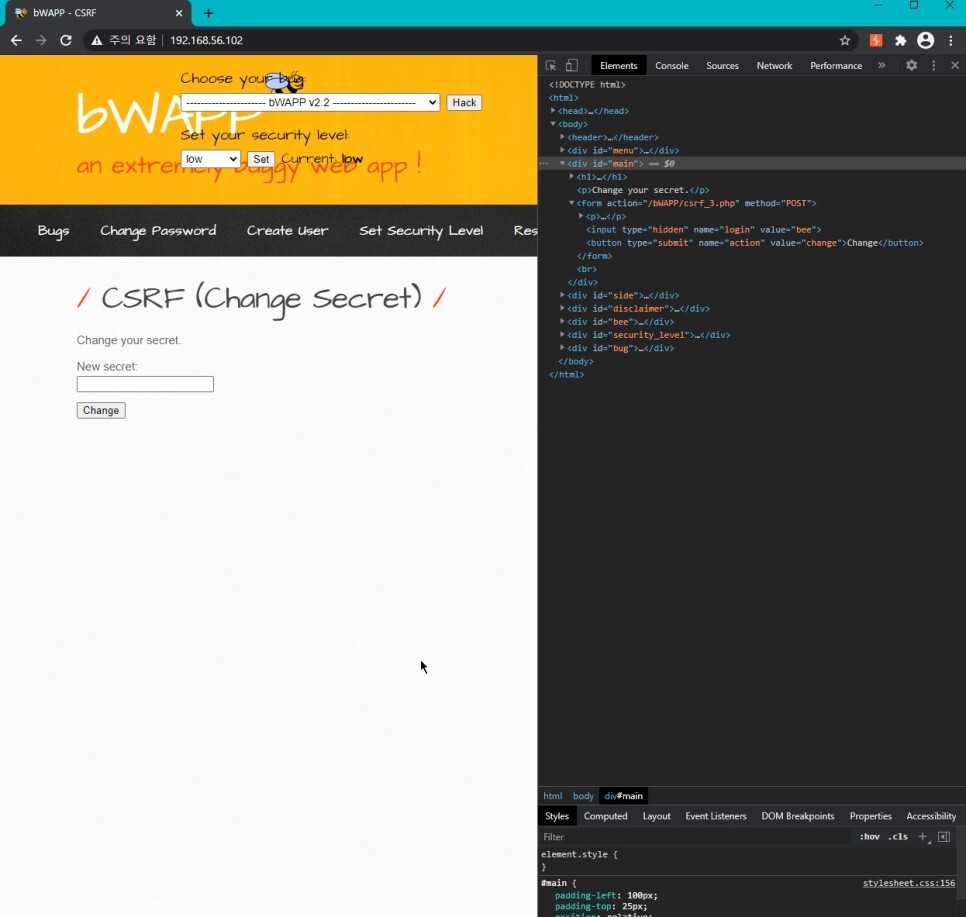Image resolution: width=966 pixels, height=917 pixels.
Task: Go forward to next page
Action: pyautogui.click(x=41, y=40)
